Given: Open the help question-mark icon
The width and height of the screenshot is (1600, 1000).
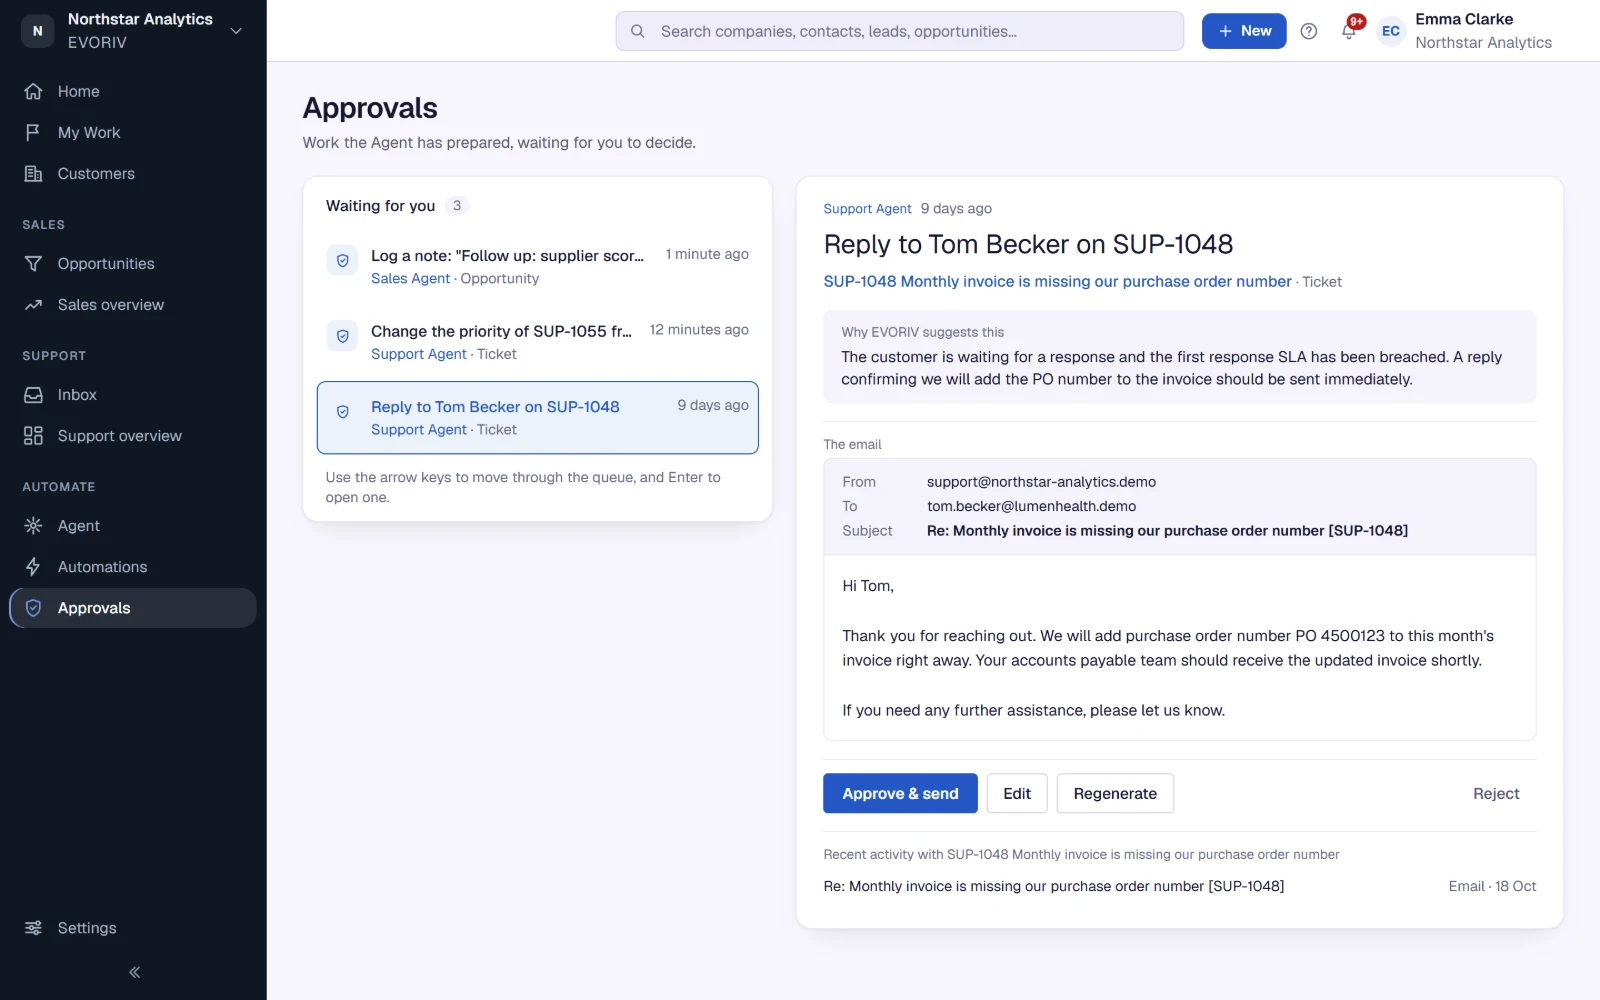Looking at the screenshot, I should click(1308, 31).
